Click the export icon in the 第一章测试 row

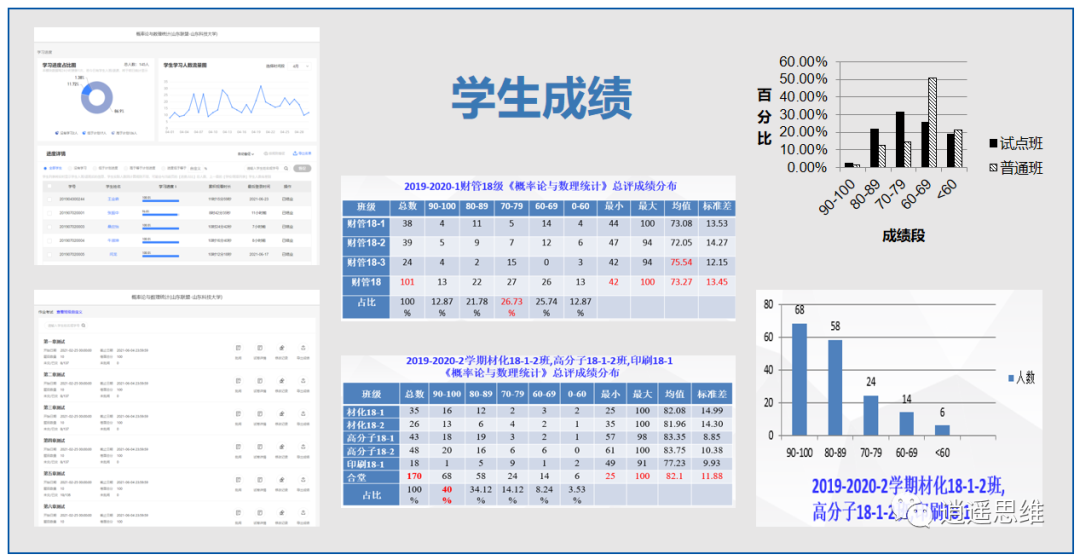click(x=304, y=347)
